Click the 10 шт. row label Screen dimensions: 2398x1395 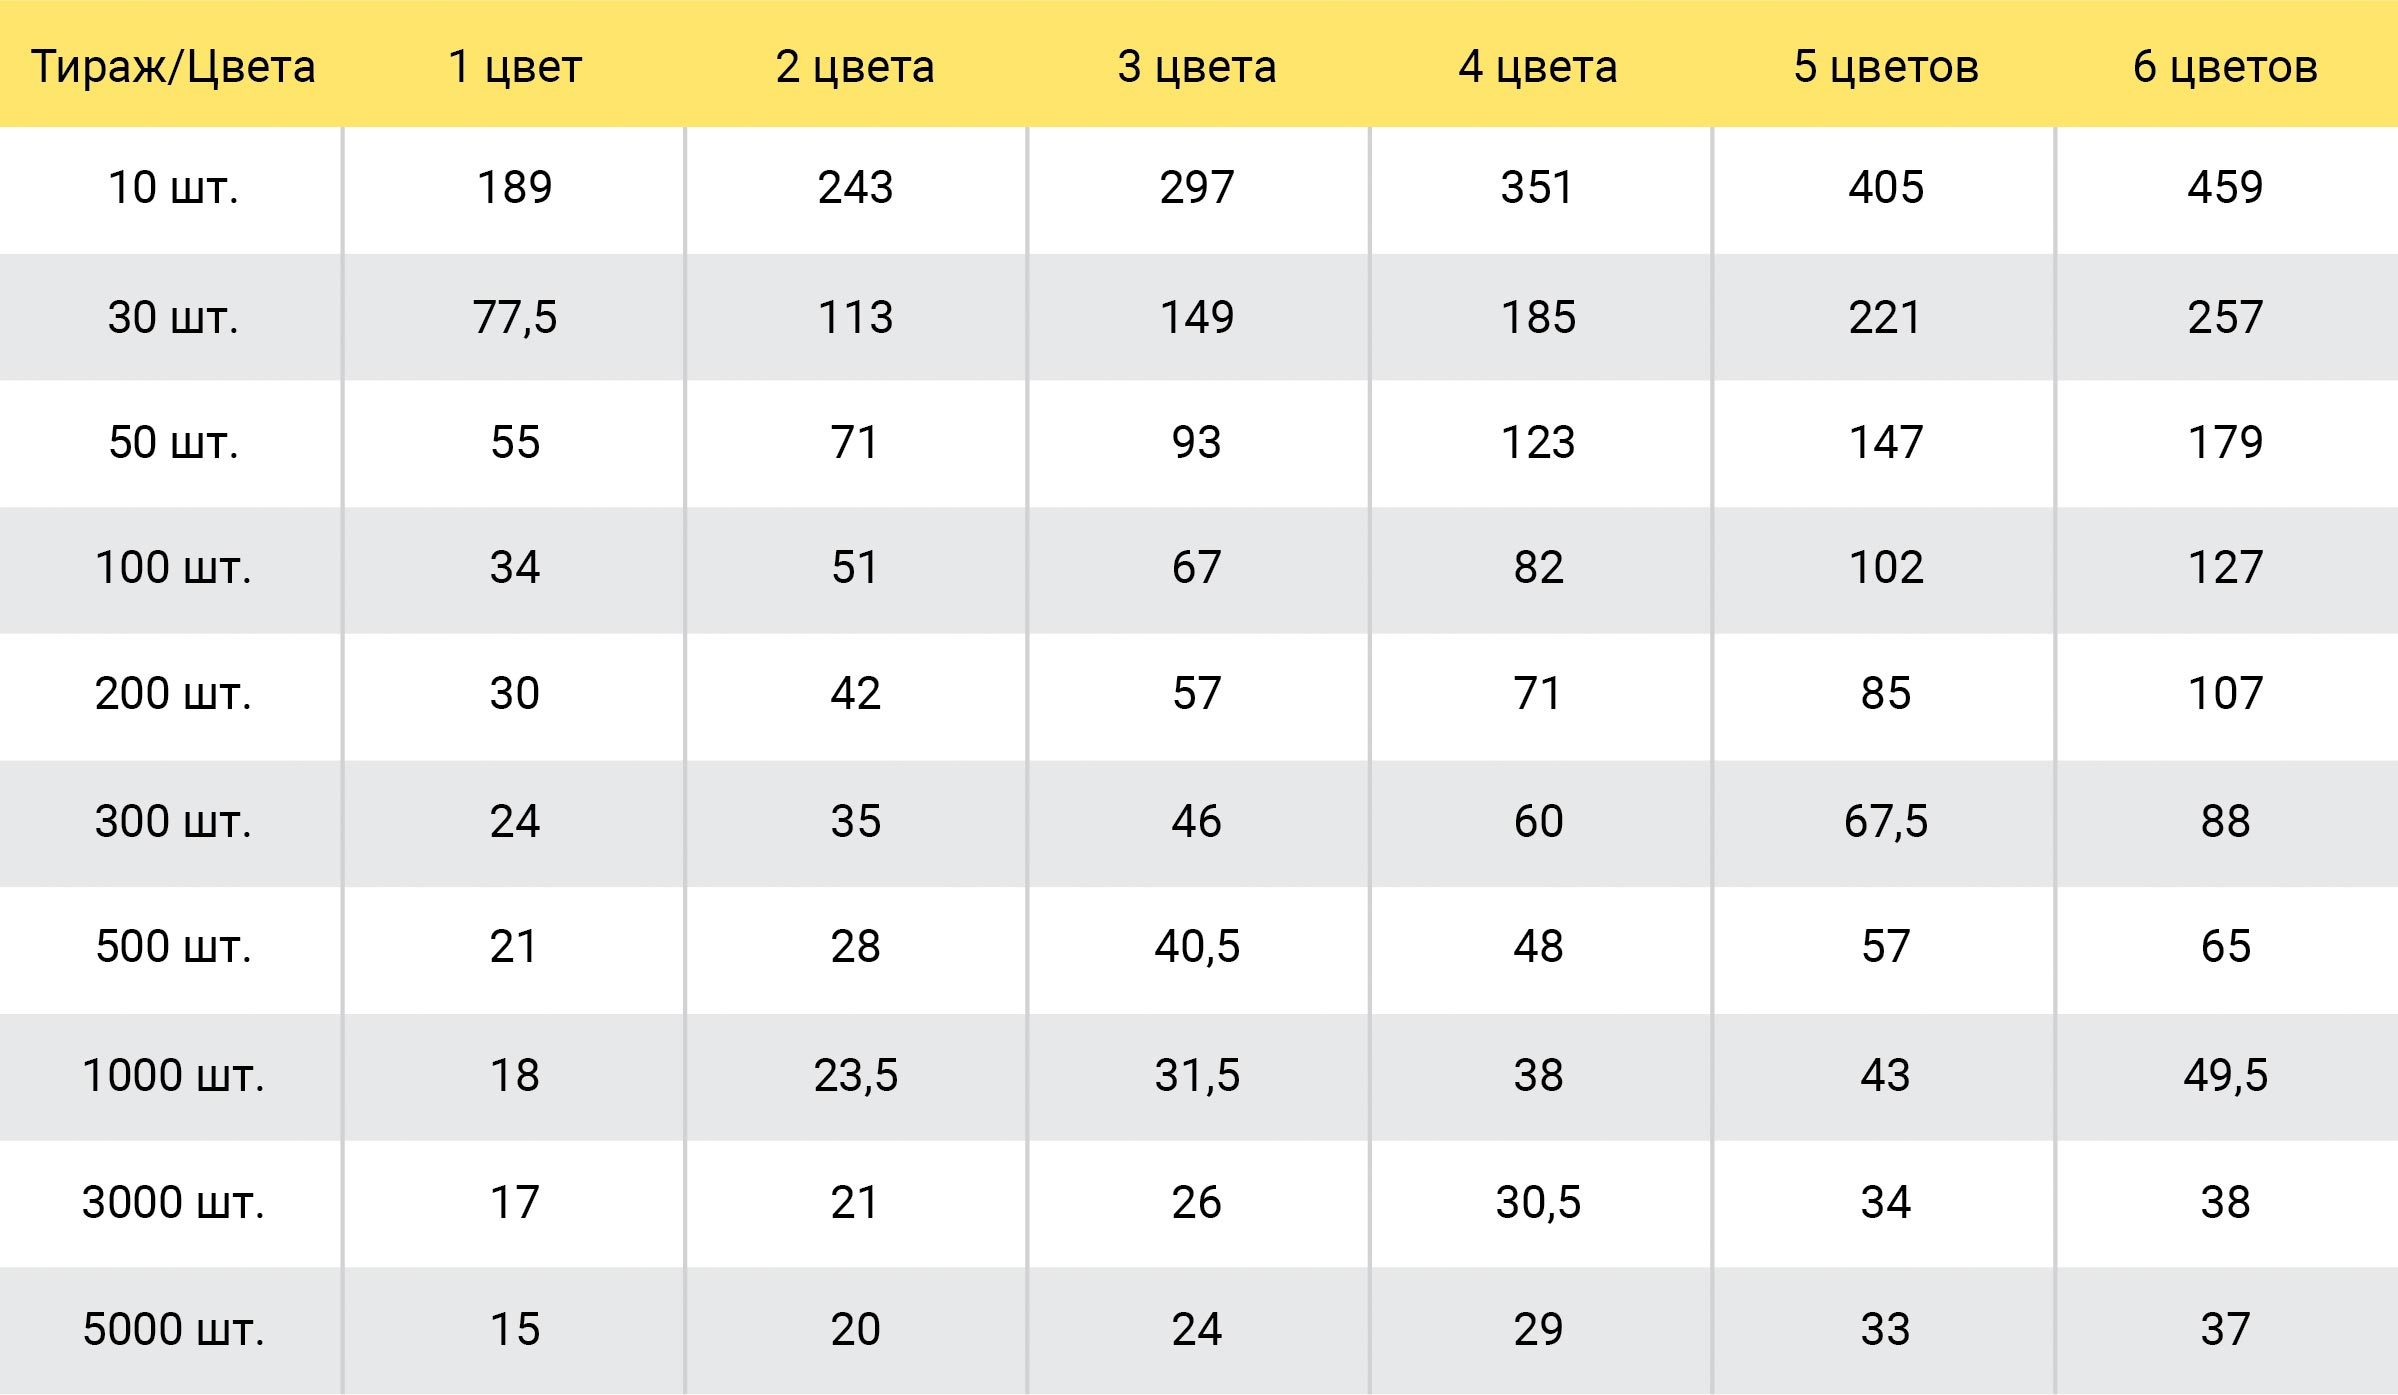click(x=173, y=187)
